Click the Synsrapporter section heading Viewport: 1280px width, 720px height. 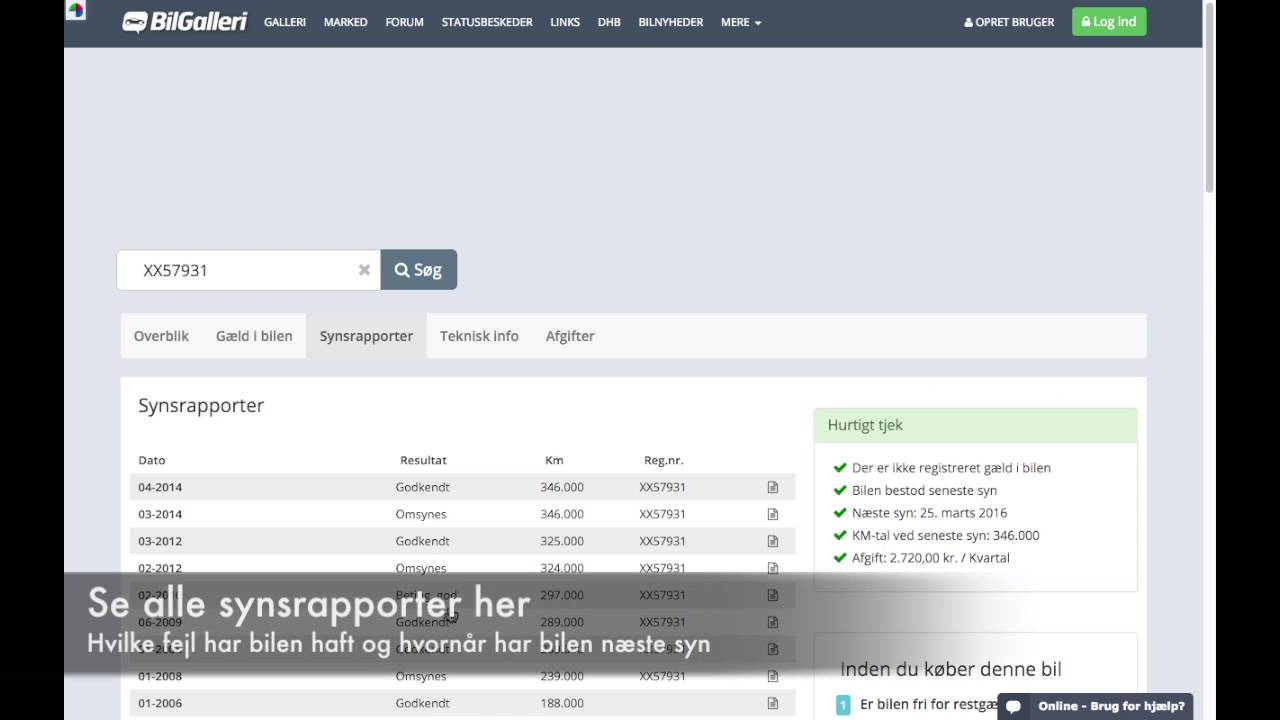pyautogui.click(x=201, y=405)
